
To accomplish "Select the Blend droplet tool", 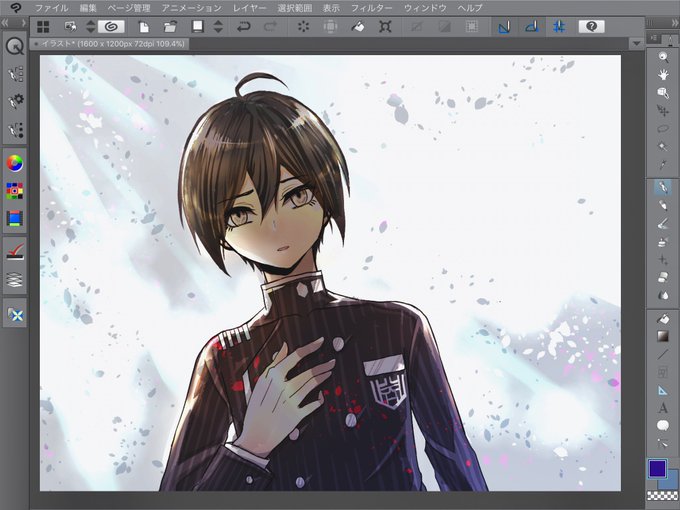I will click(663, 295).
